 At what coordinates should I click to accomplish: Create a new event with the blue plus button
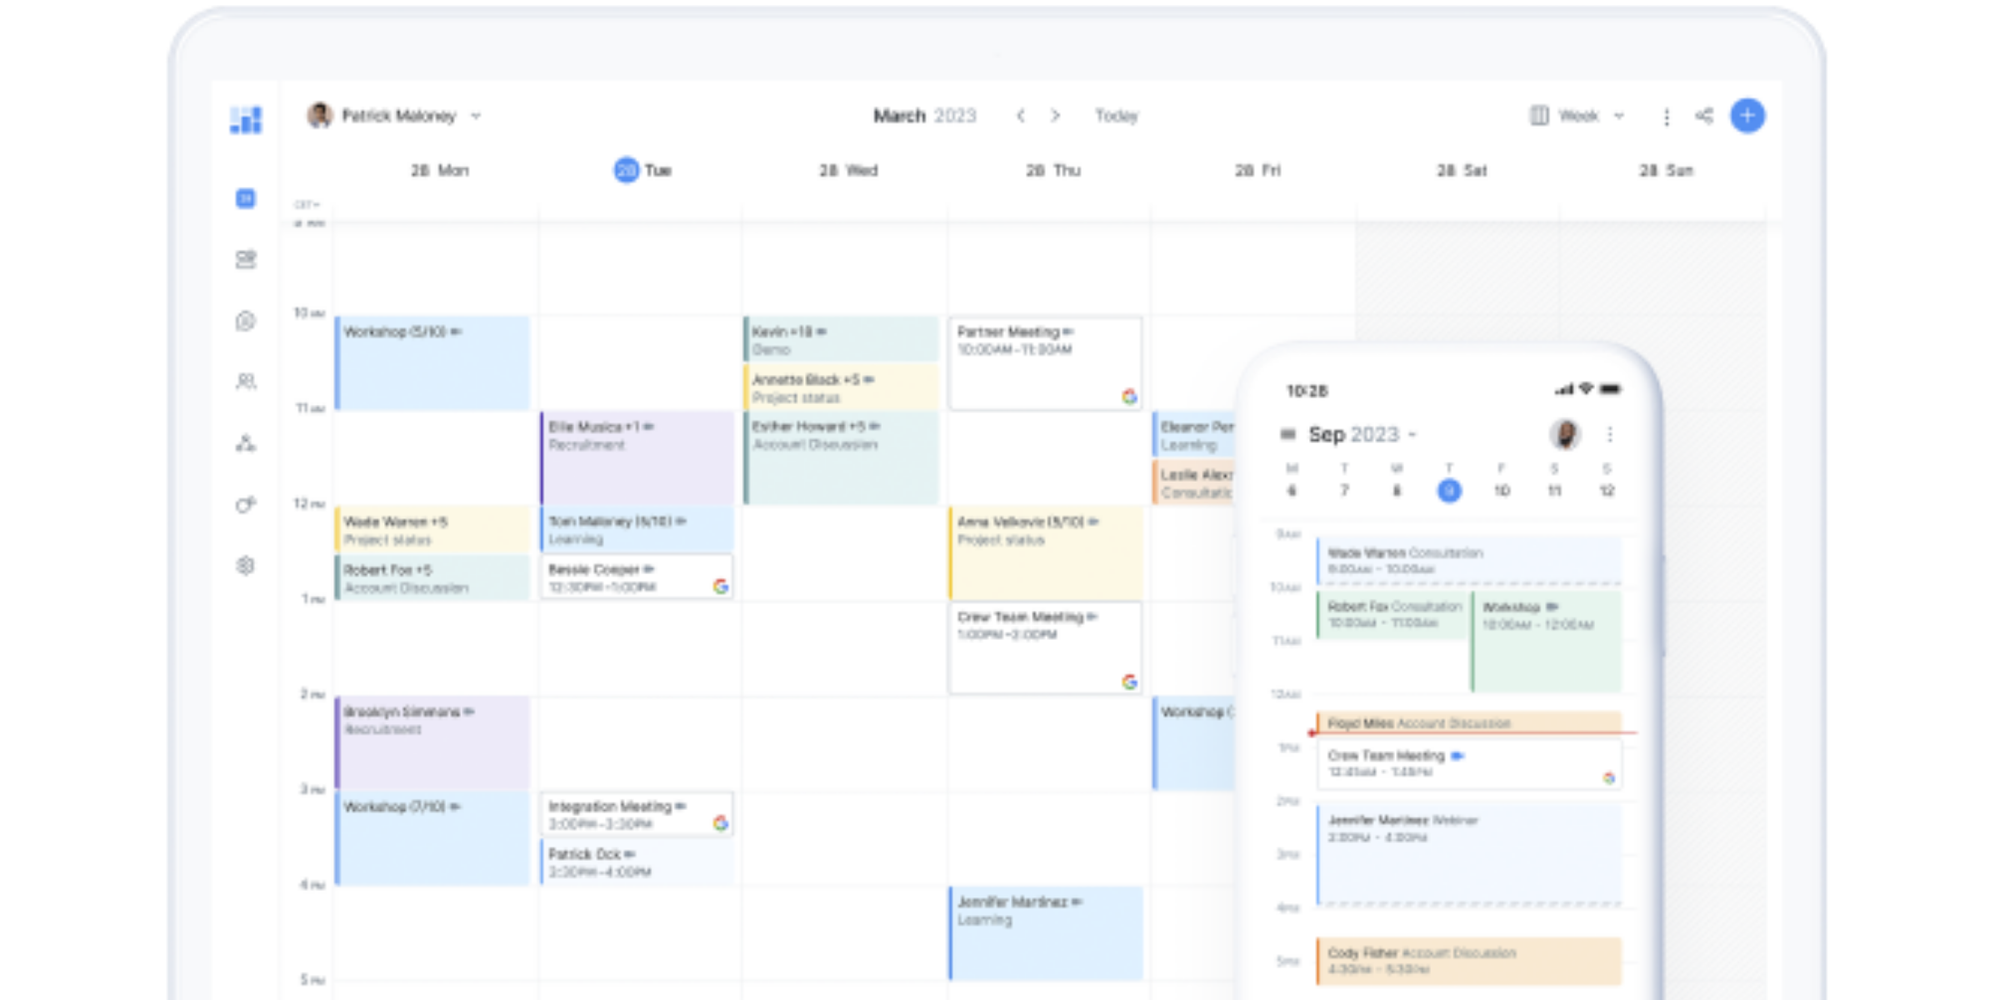point(1747,116)
